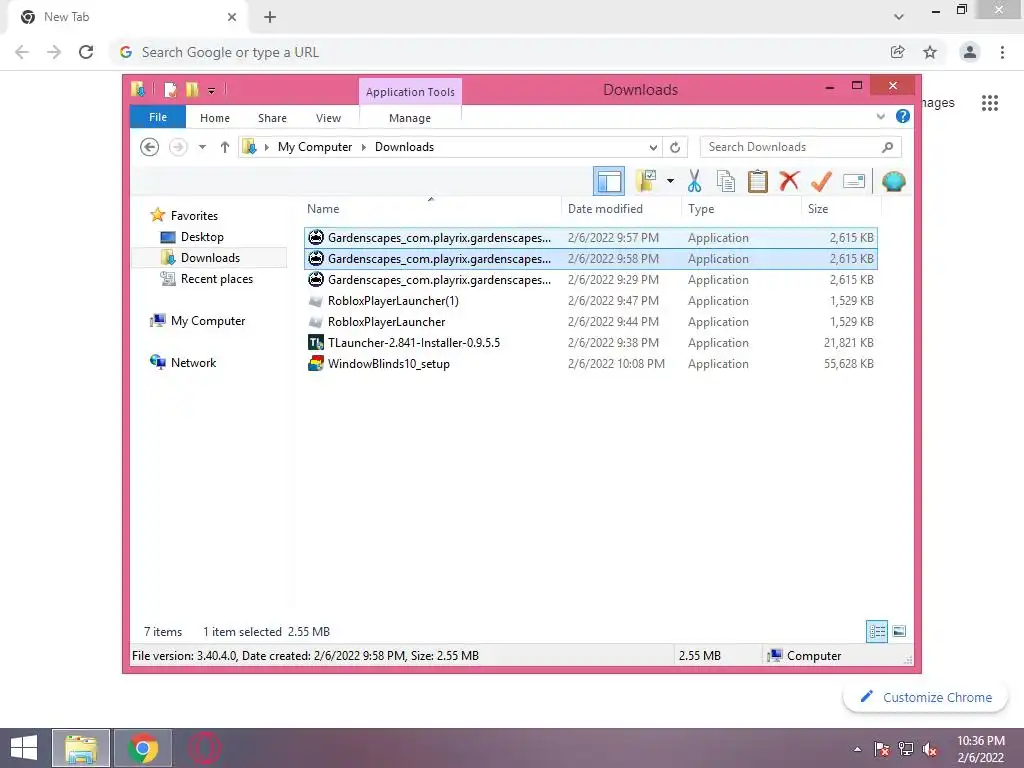
Task: Open the Manage ribbon tab
Action: (409, 118)
